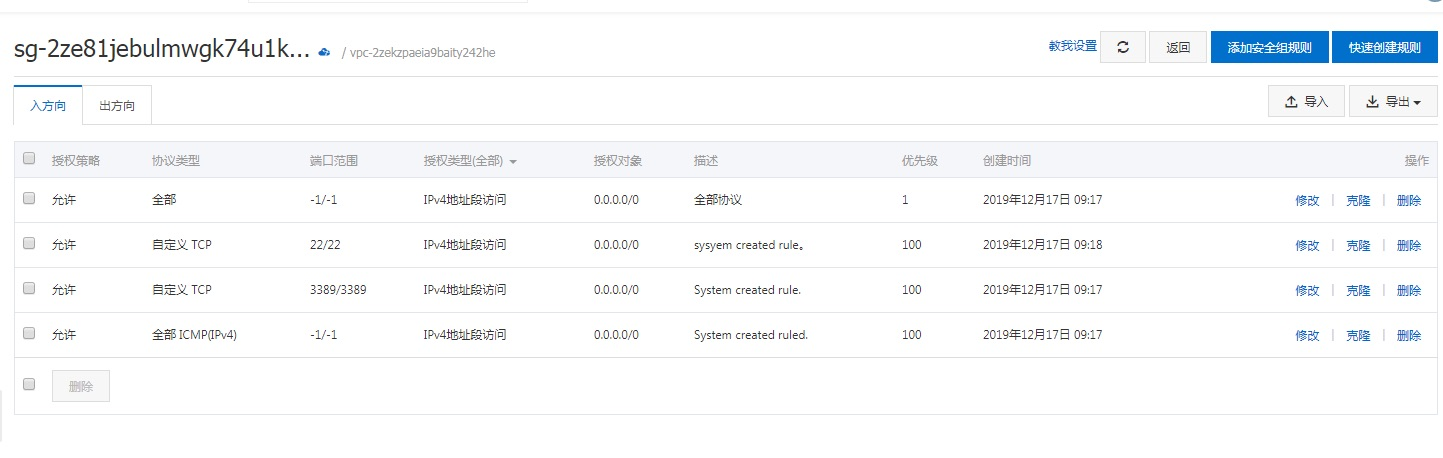Click 删除 for the ICMP(IPv4) rule
This screenshot has width=1443, height=458.
point(1408,335)
